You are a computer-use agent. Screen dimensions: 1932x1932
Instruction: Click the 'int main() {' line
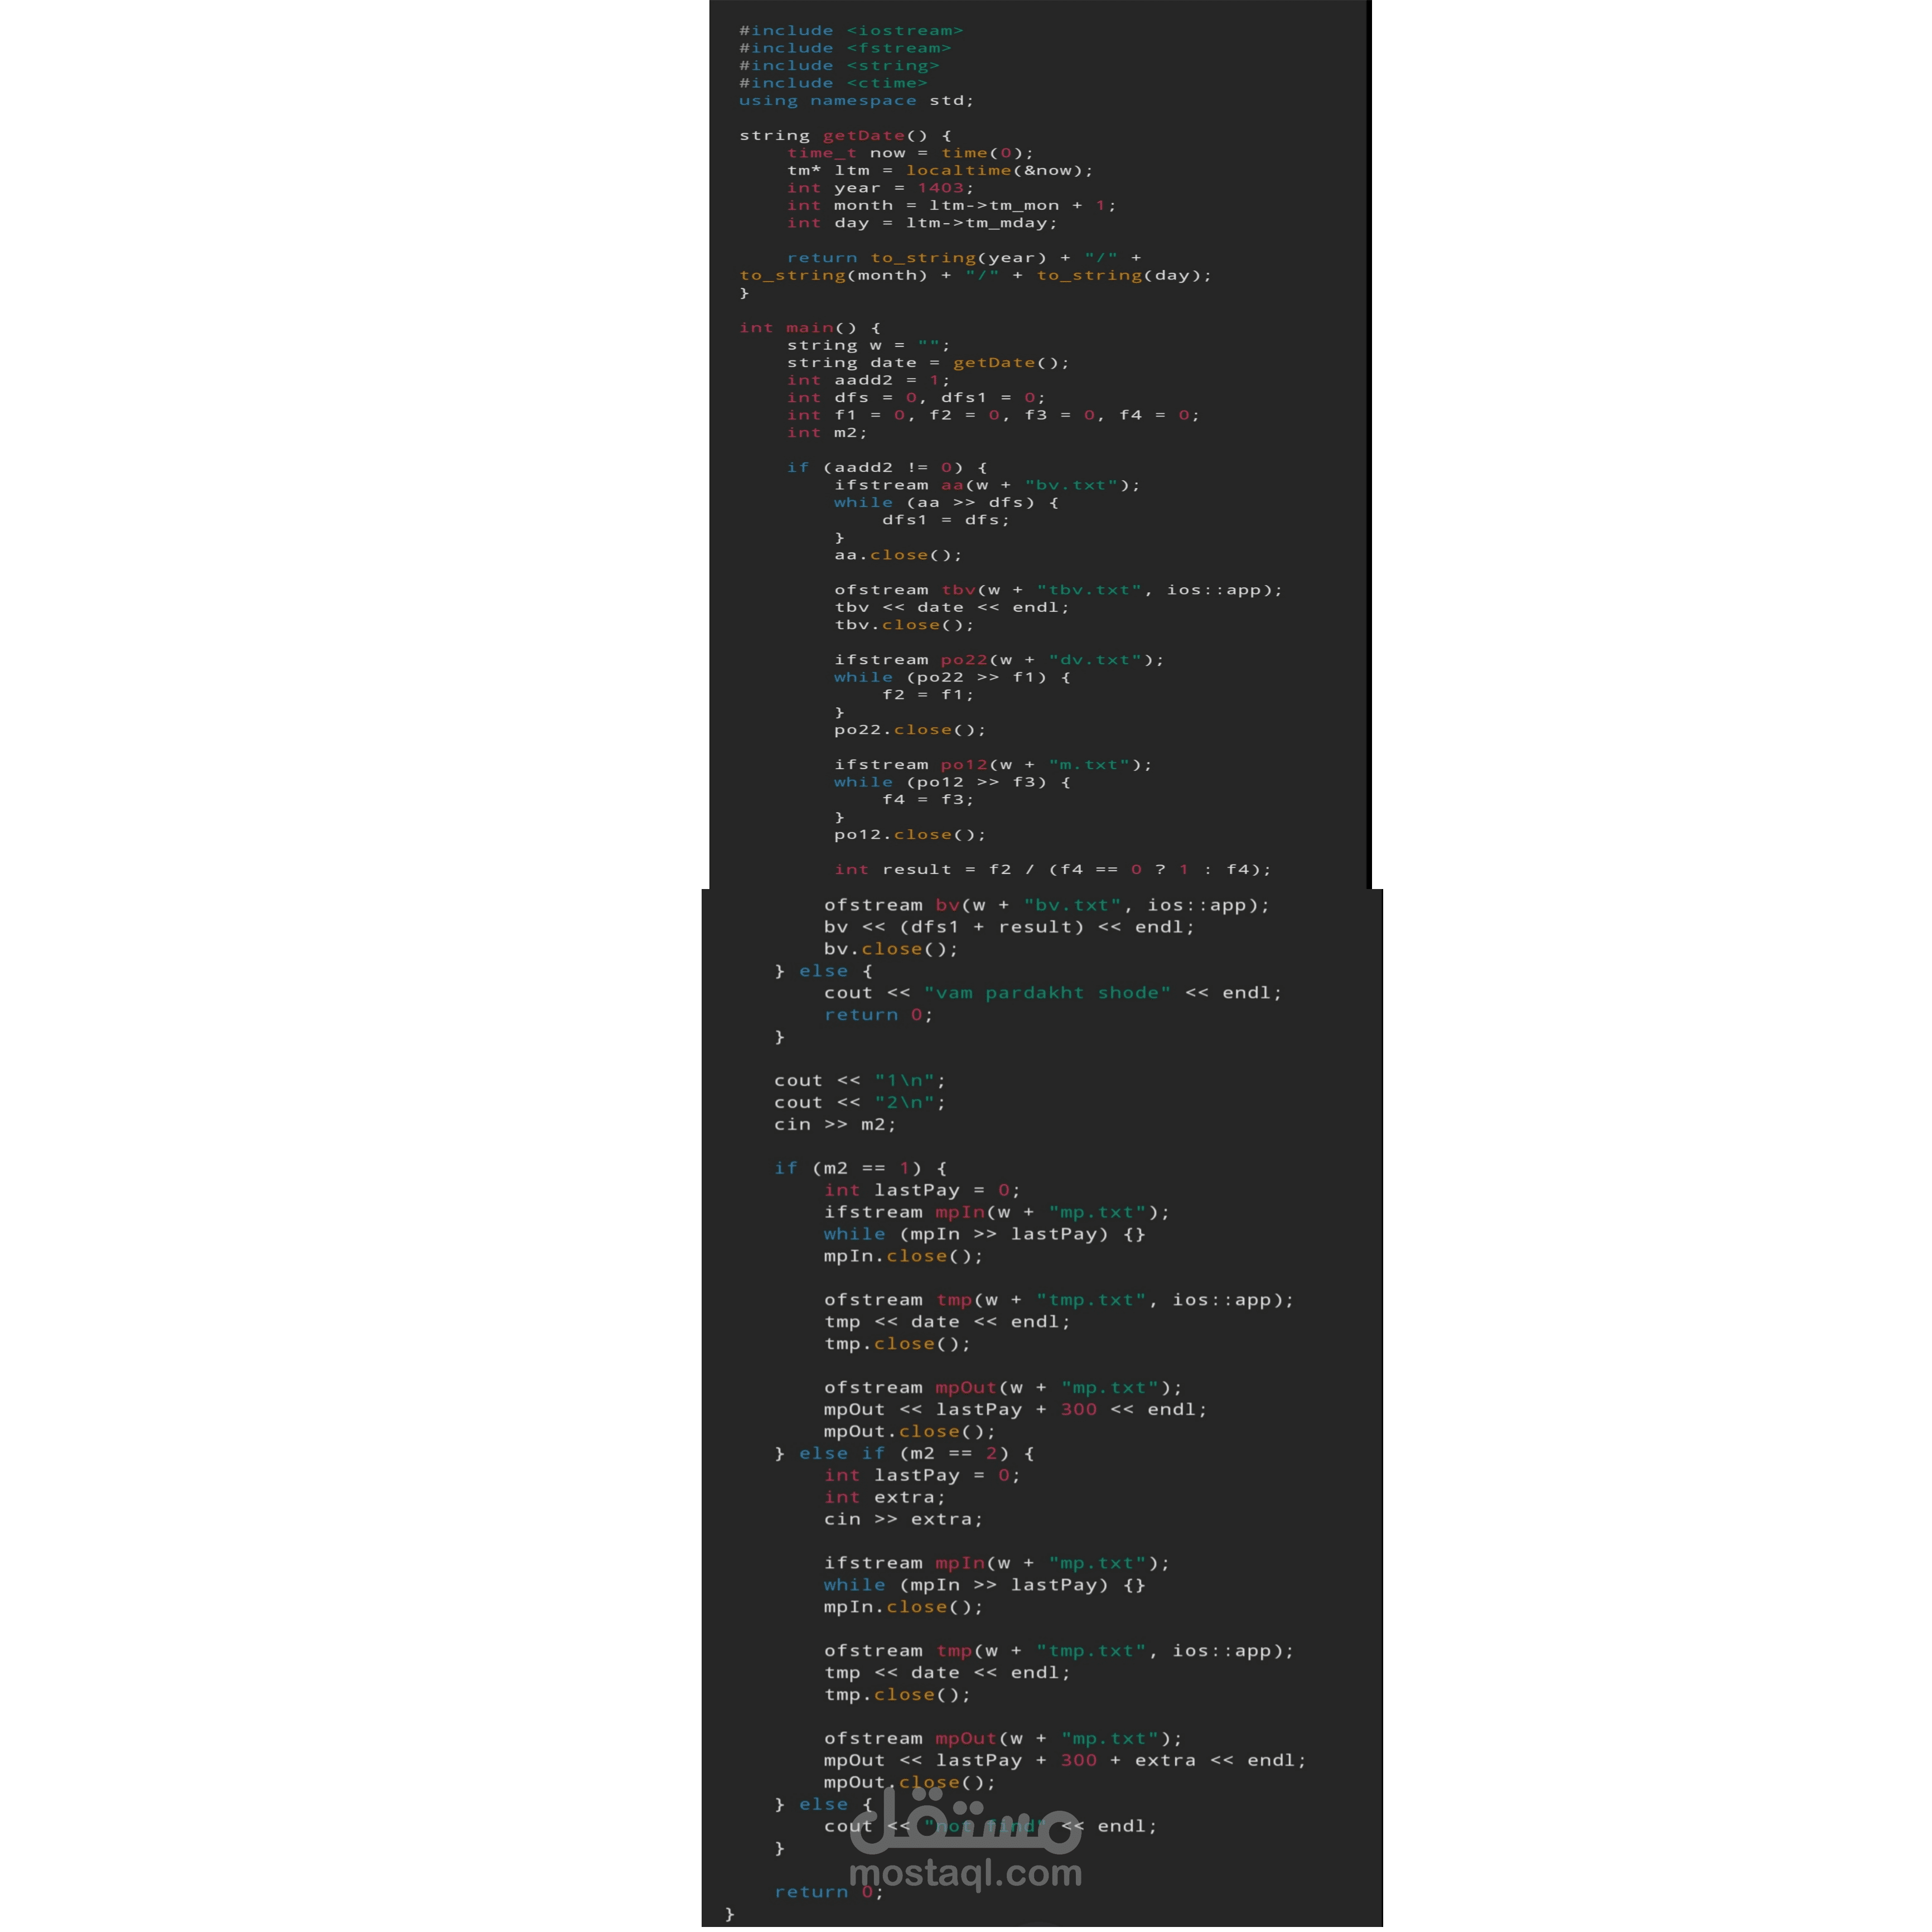coord(810,328)
